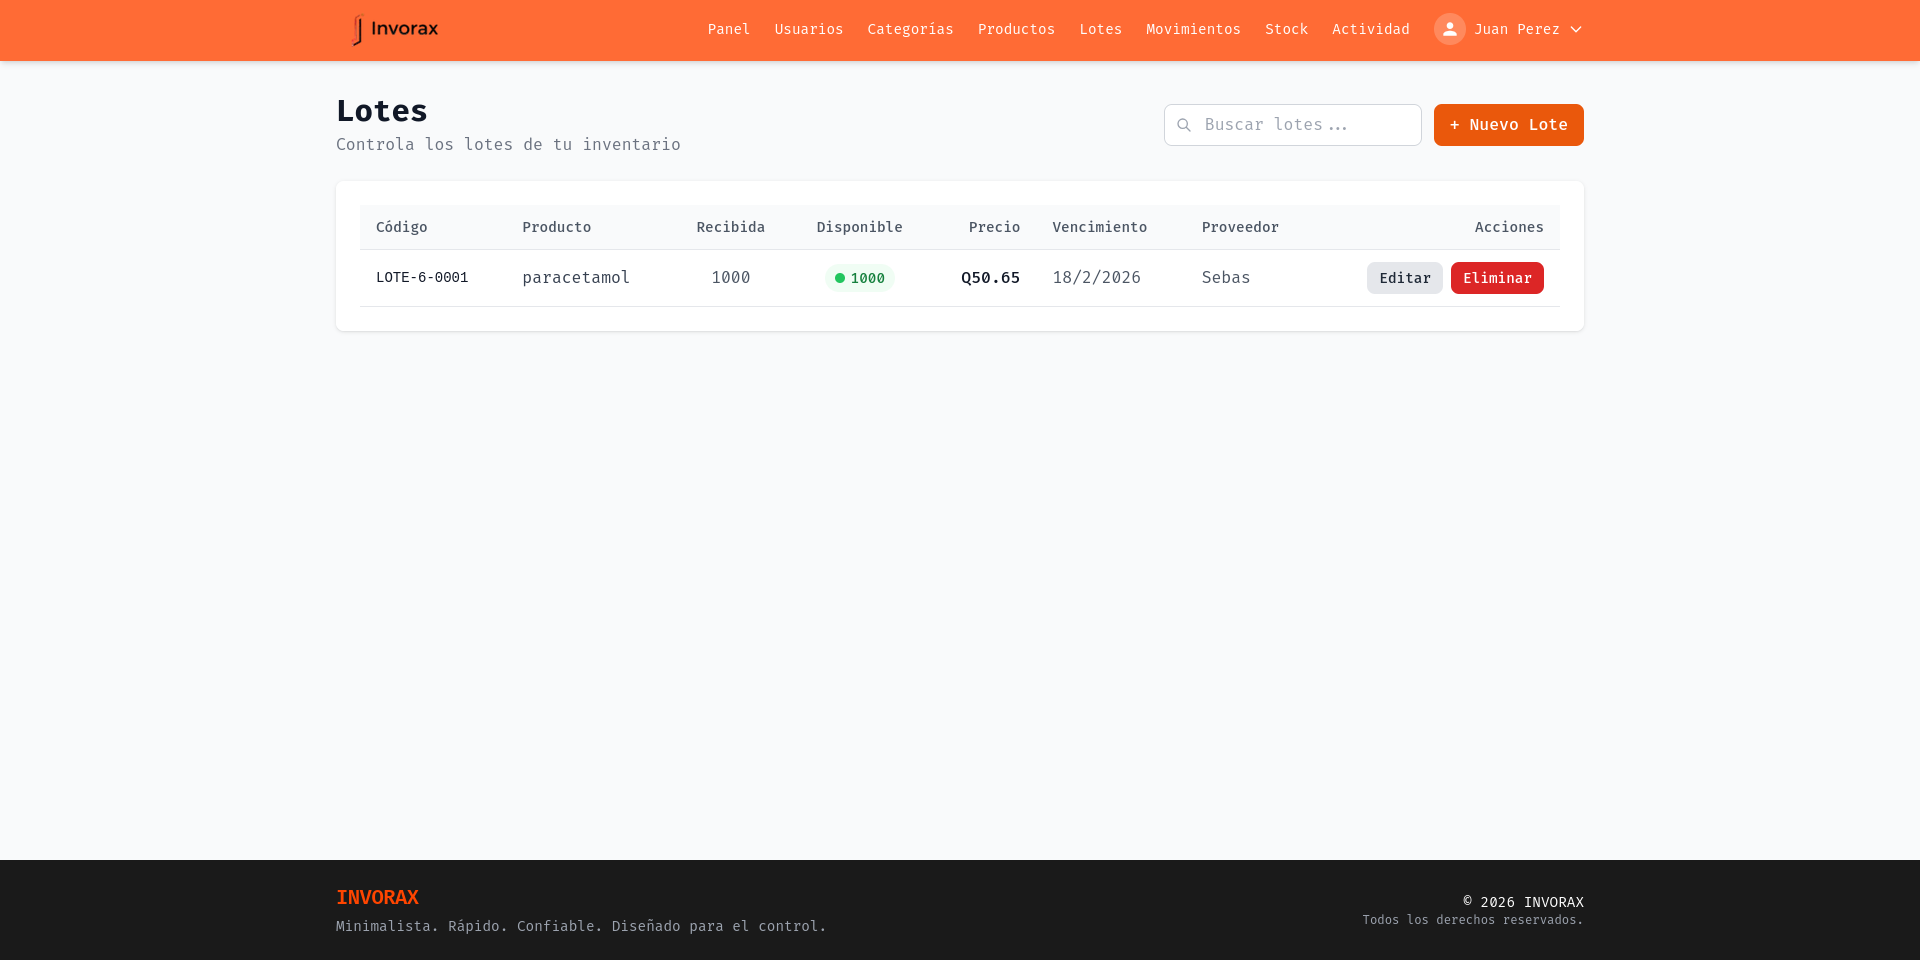Image resolution: width=1920 pixels, height=960 pixels.
Task: Click the green availability status badge
Action: click(859, 278)
